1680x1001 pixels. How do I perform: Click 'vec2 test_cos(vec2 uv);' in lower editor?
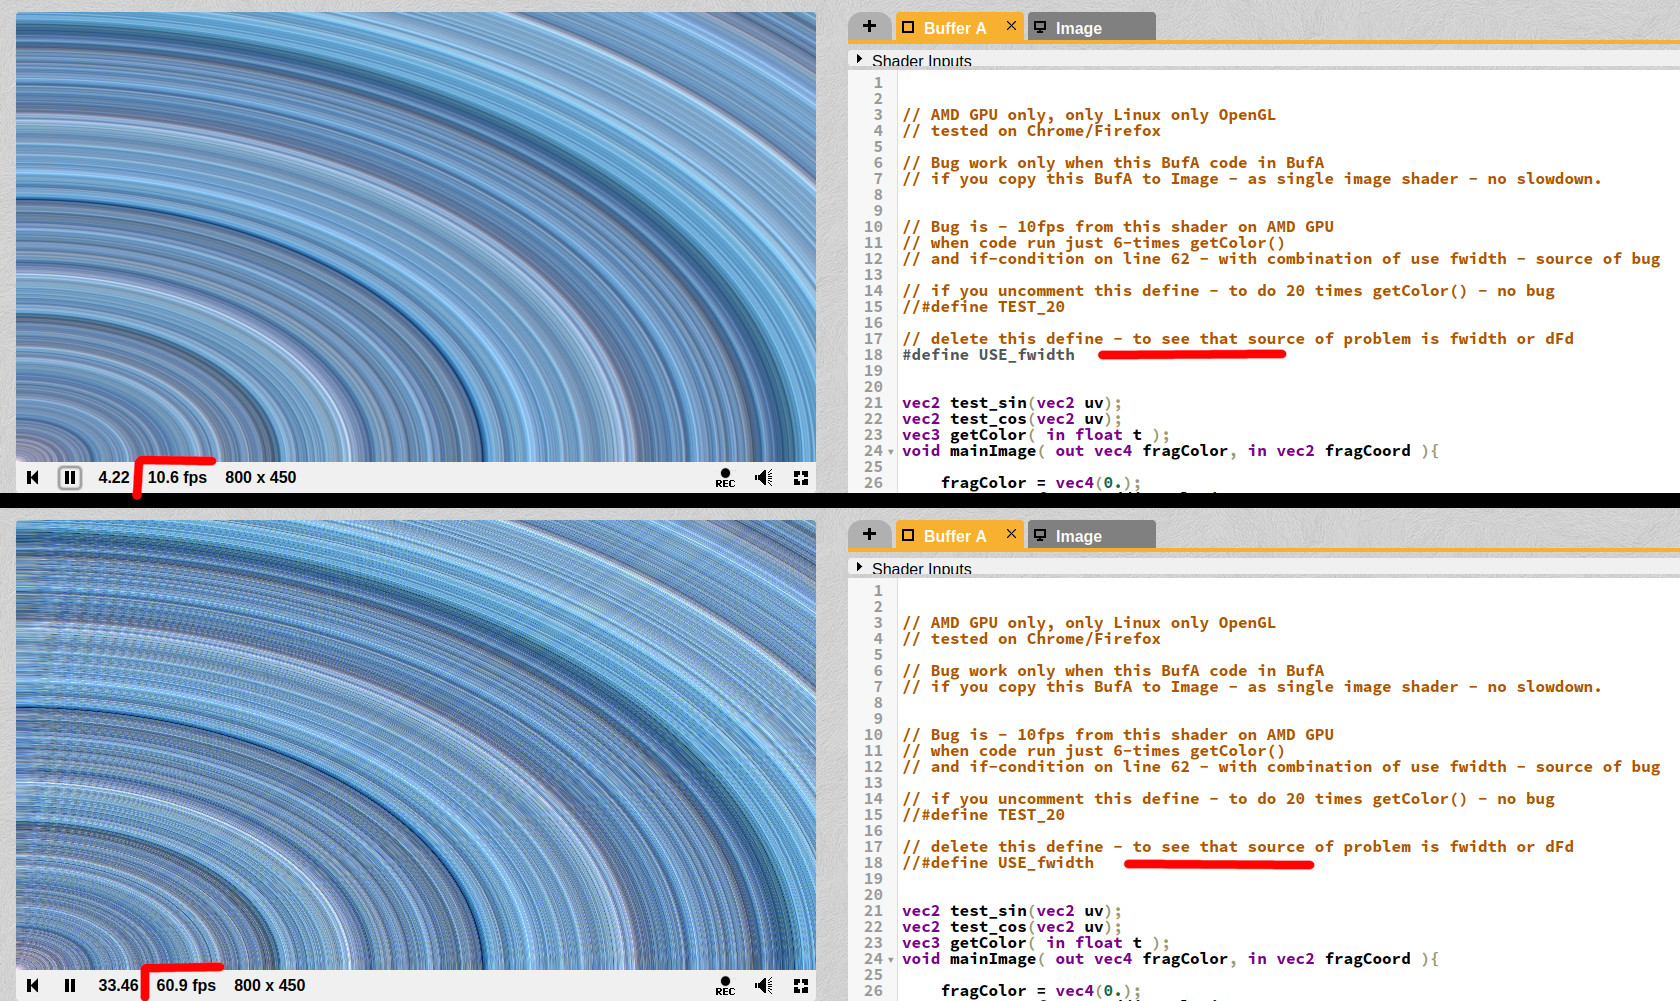(1012, 927)
